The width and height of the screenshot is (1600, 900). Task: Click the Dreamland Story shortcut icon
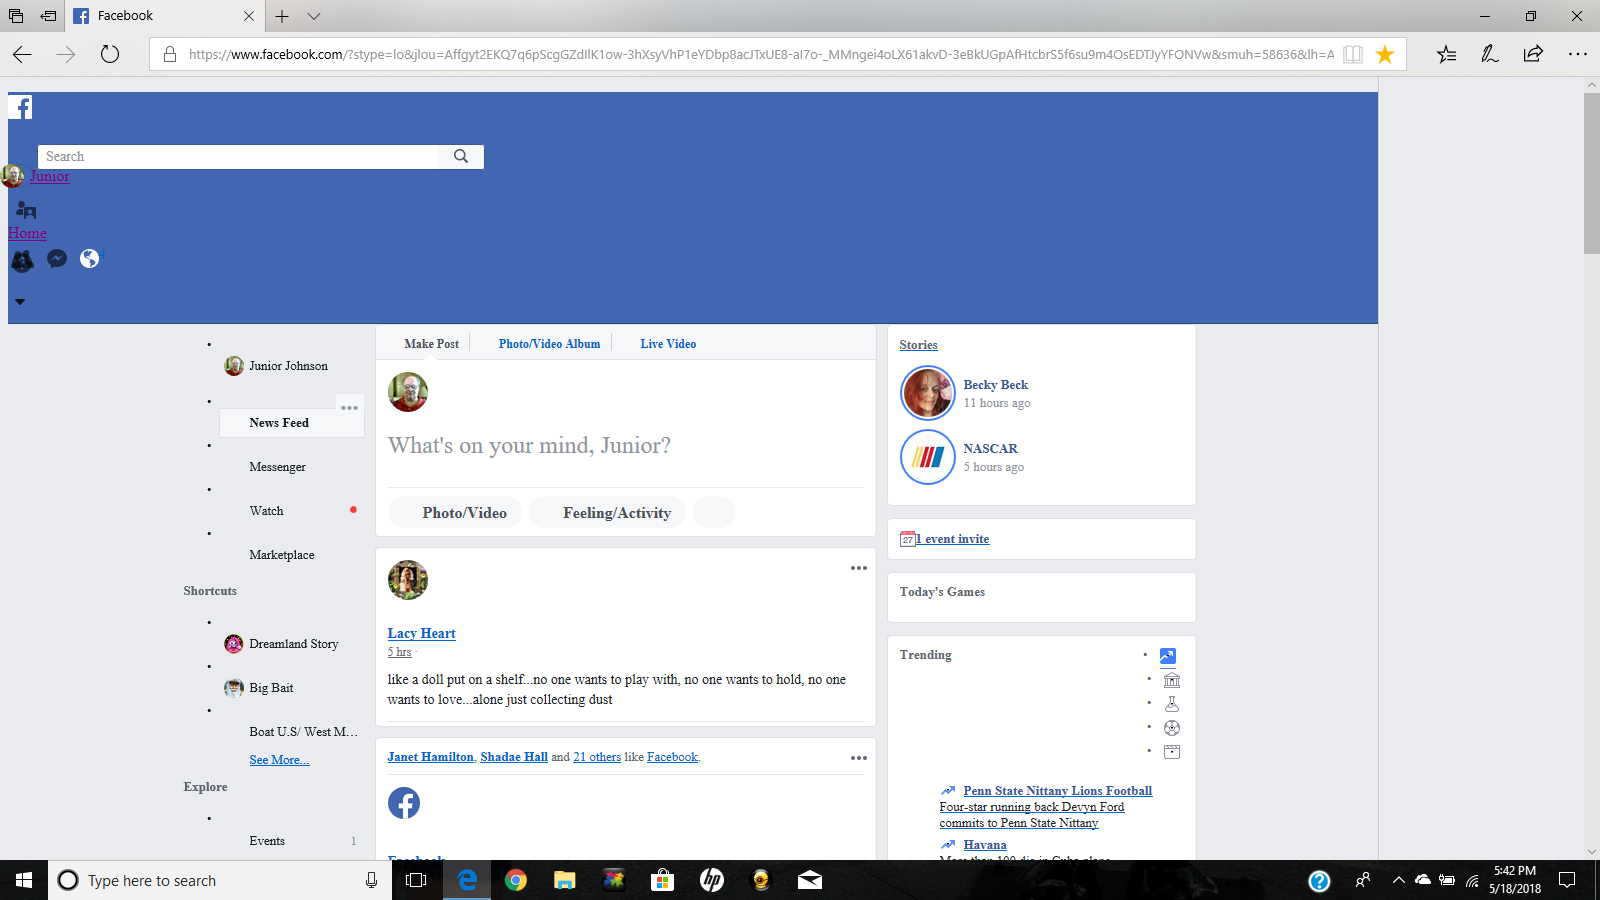234,644
